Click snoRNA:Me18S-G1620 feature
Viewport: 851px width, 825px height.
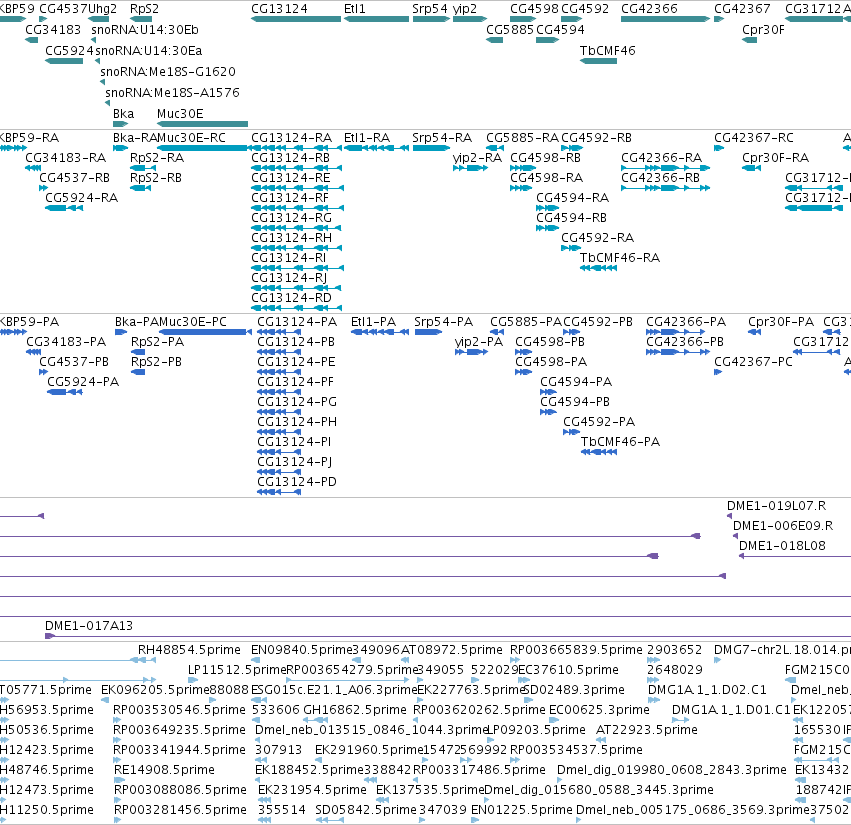coord(103,82)
